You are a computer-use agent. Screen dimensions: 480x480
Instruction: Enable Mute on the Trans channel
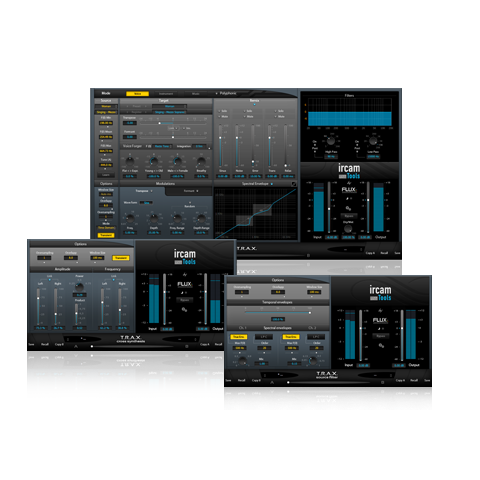[x=276, y=117]
